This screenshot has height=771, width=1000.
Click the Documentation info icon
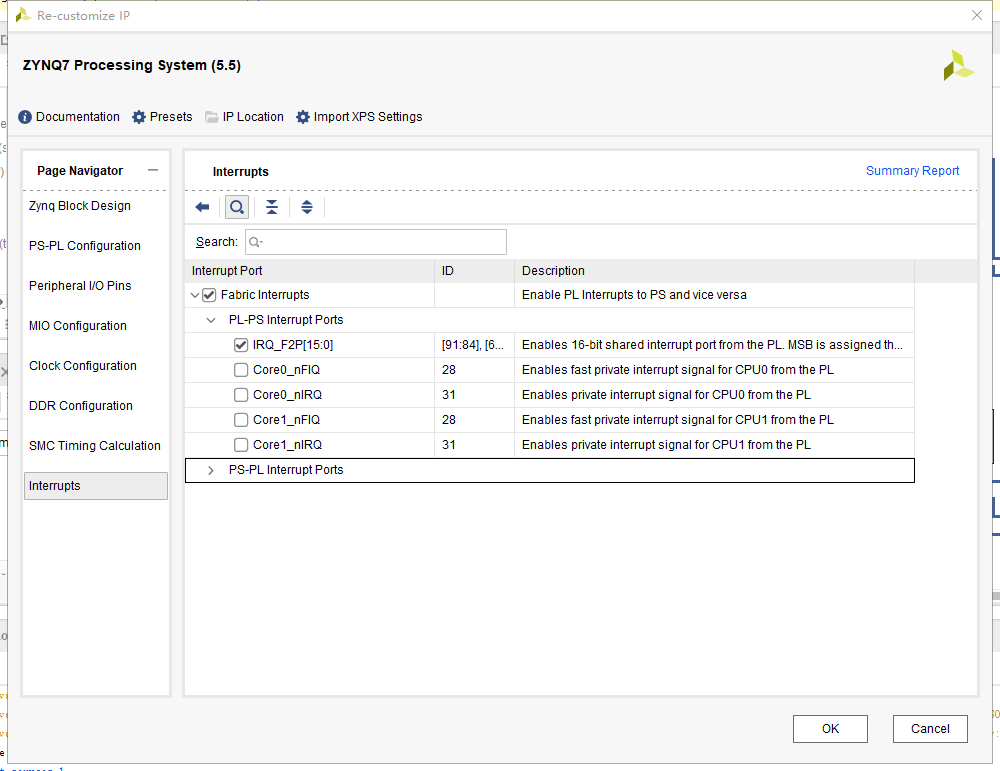pyautogui.click(x=25, y=117)
